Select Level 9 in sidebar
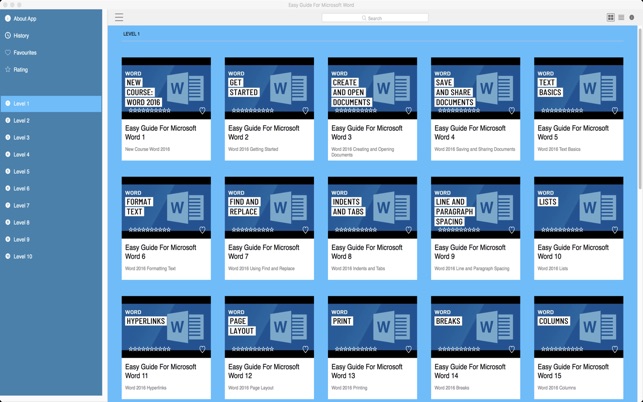The width and height of the screenshot is (643, 402). click(x=51, y=240)
